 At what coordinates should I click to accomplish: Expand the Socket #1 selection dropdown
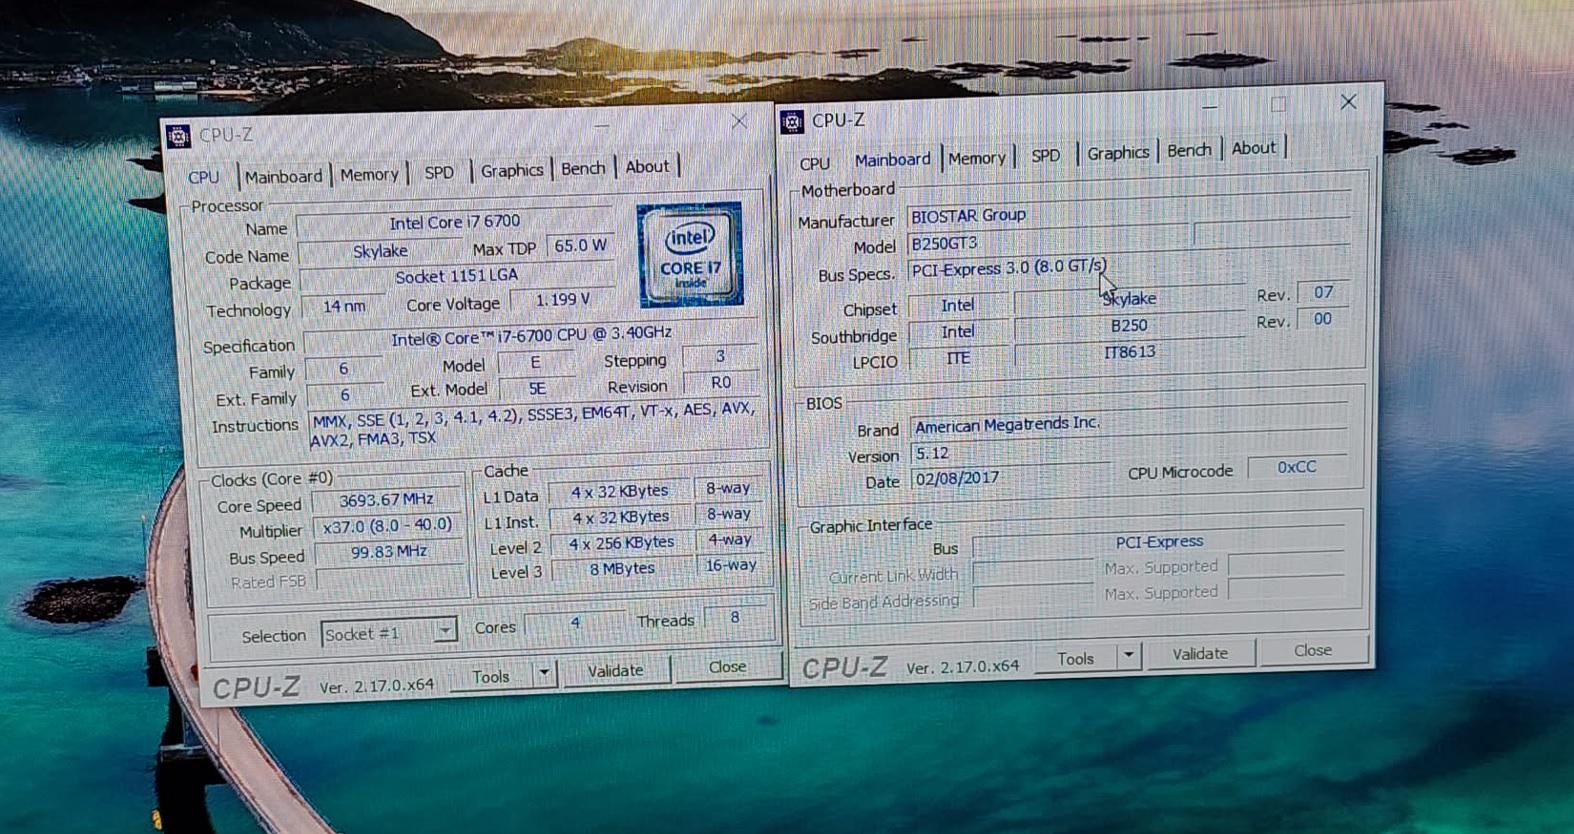(444, 630)
